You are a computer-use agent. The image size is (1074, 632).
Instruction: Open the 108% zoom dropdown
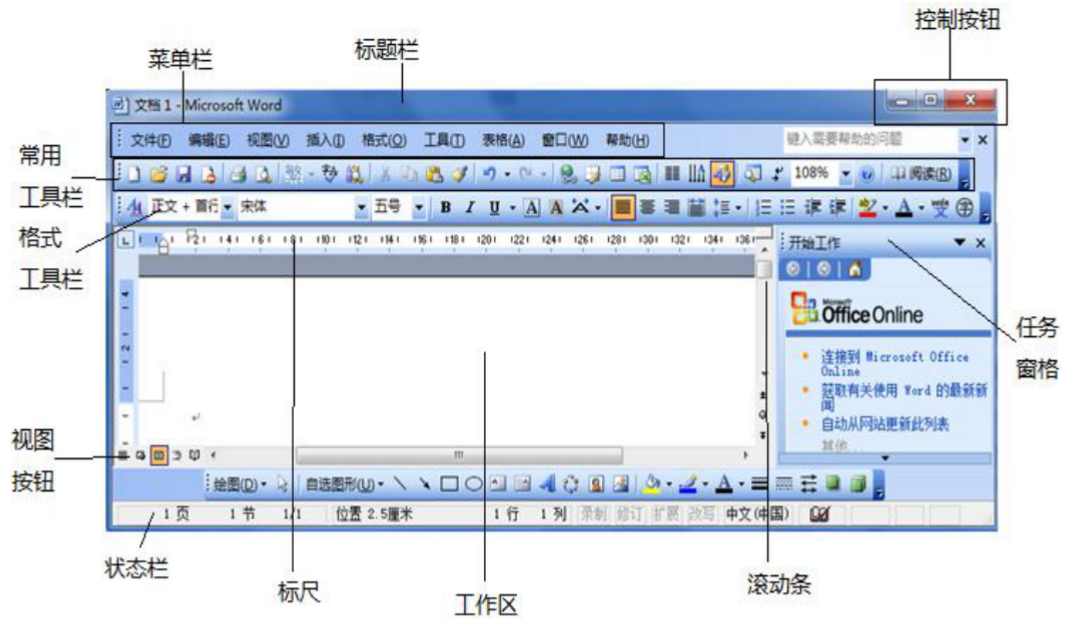coord(846,175)
